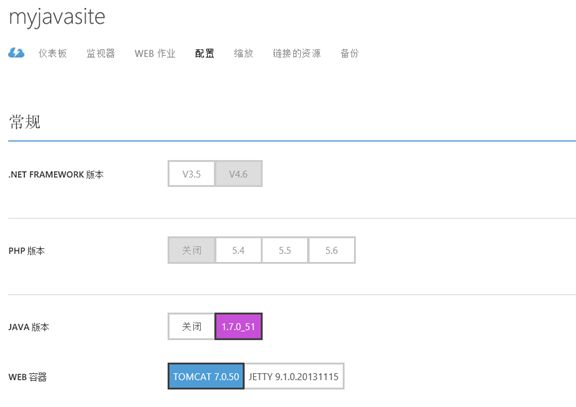Select JETTY 9.1.0.20131115 web container

pos(294,376)
